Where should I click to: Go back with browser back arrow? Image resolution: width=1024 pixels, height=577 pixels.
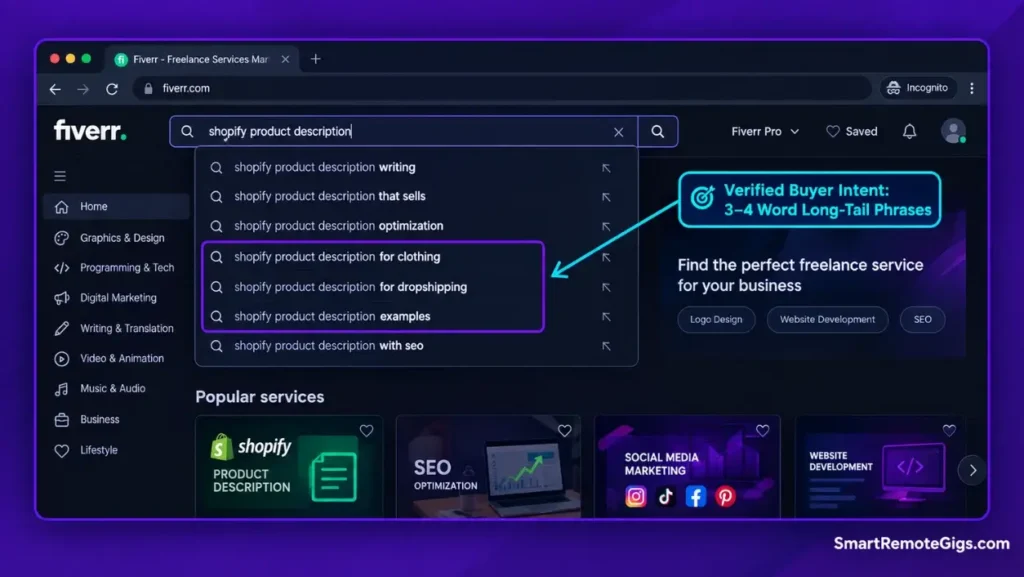[55, 89]
